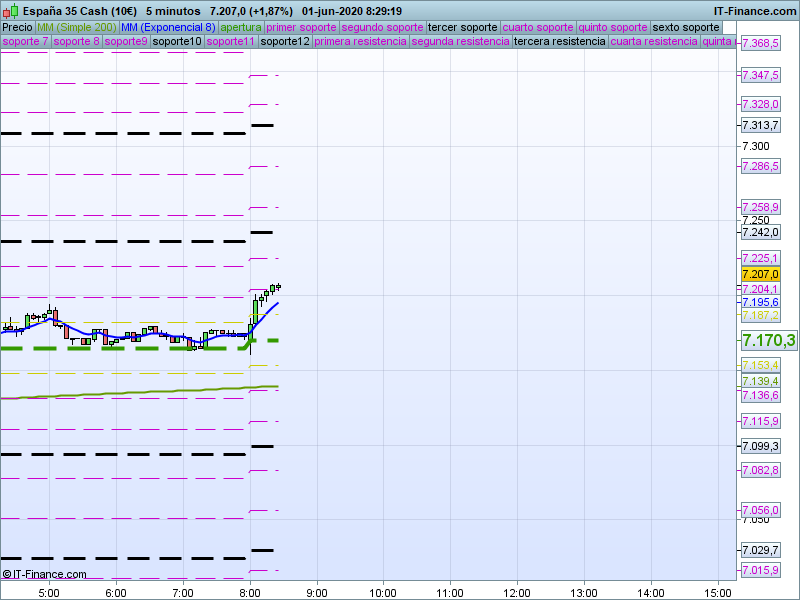Image resolution: width=800 pixels, height=600 pixels.
Task: Click the 12:00 time axis marker
Action: (517, 592)
